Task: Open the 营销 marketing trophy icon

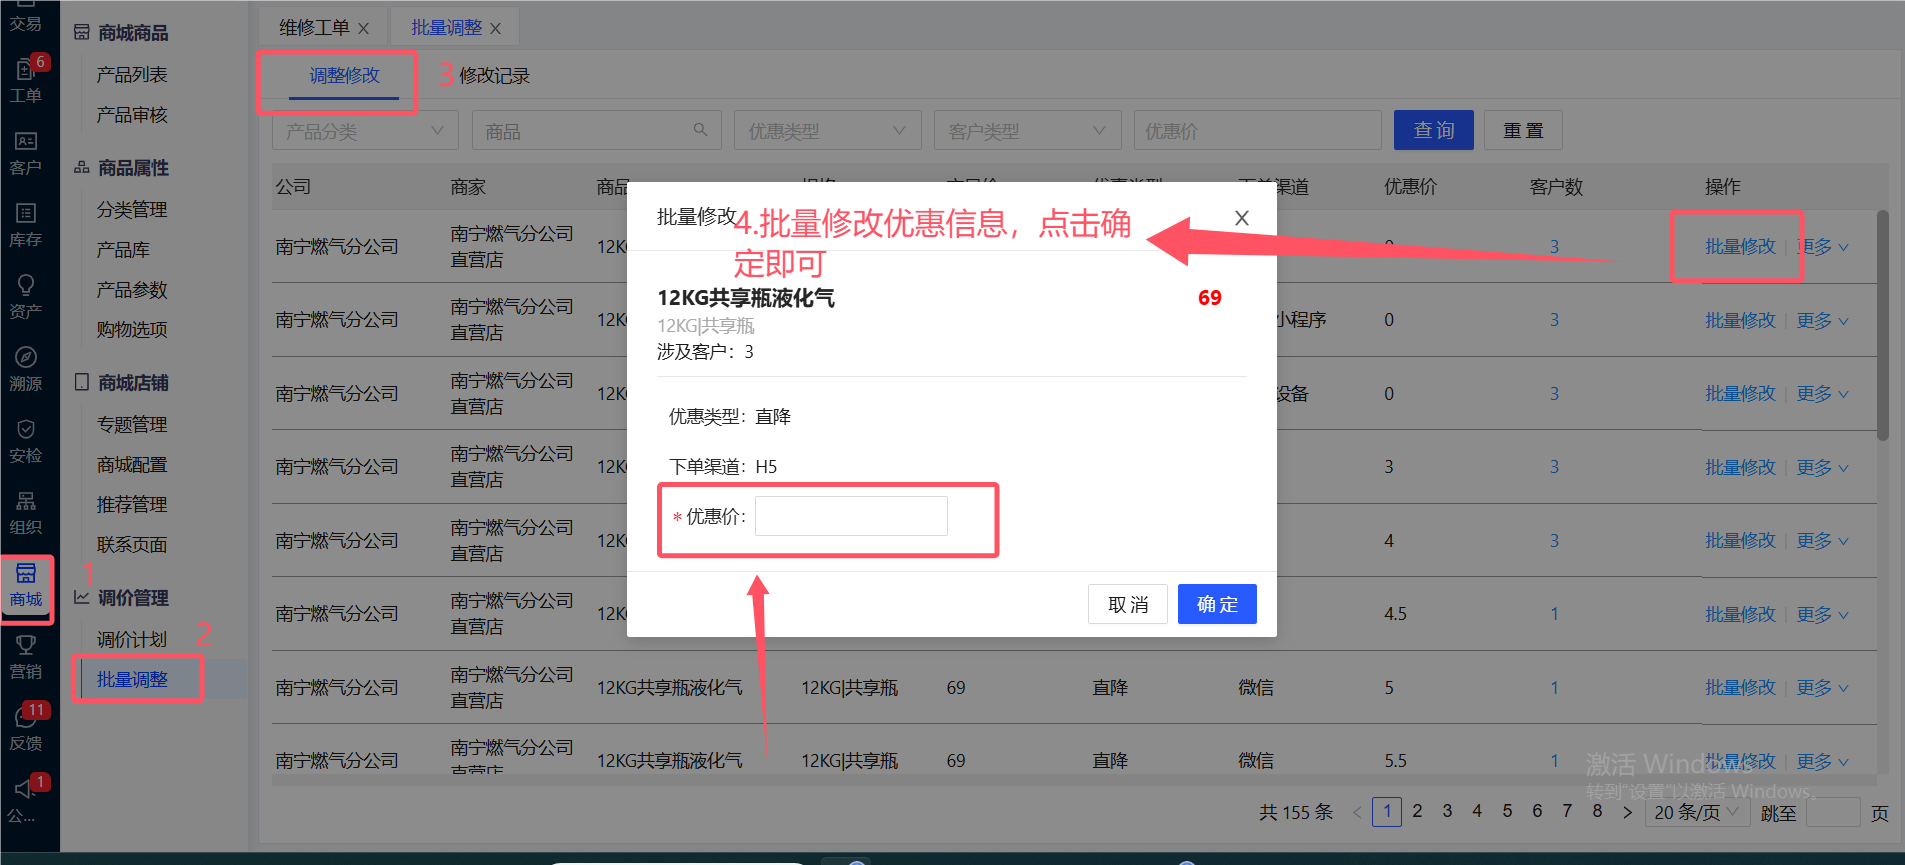Action: (26, 656)
